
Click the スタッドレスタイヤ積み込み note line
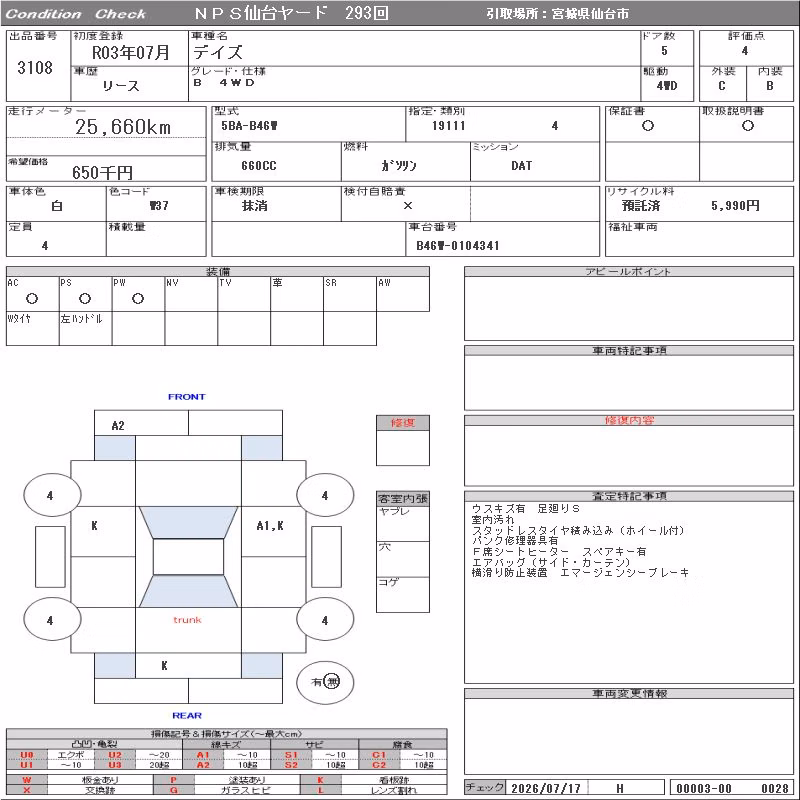(578, 531)
